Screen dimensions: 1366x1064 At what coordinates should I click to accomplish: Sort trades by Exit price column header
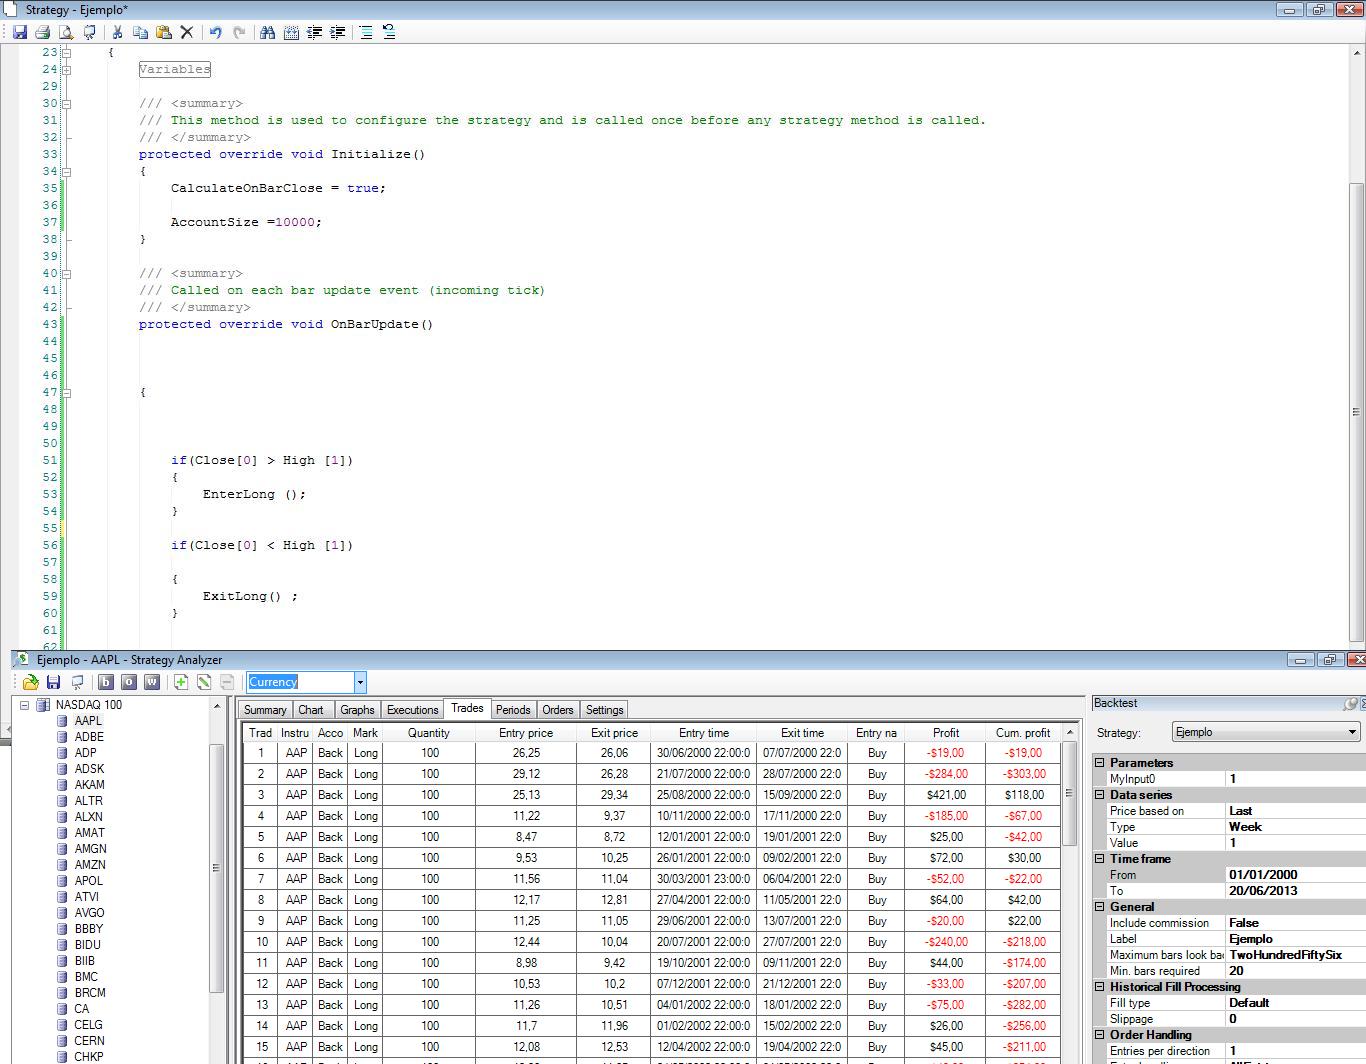[614, 733]
